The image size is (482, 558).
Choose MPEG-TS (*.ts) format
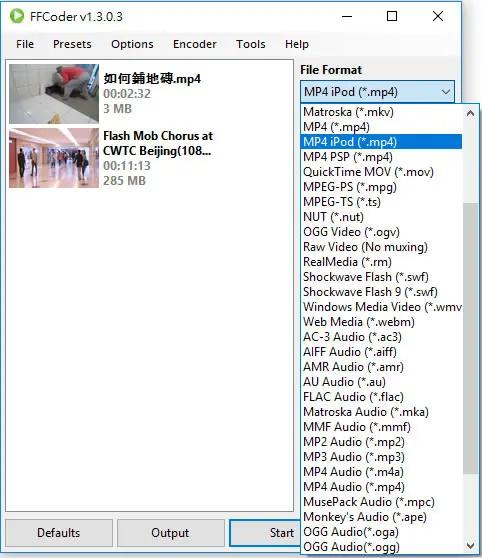[382, 202]
